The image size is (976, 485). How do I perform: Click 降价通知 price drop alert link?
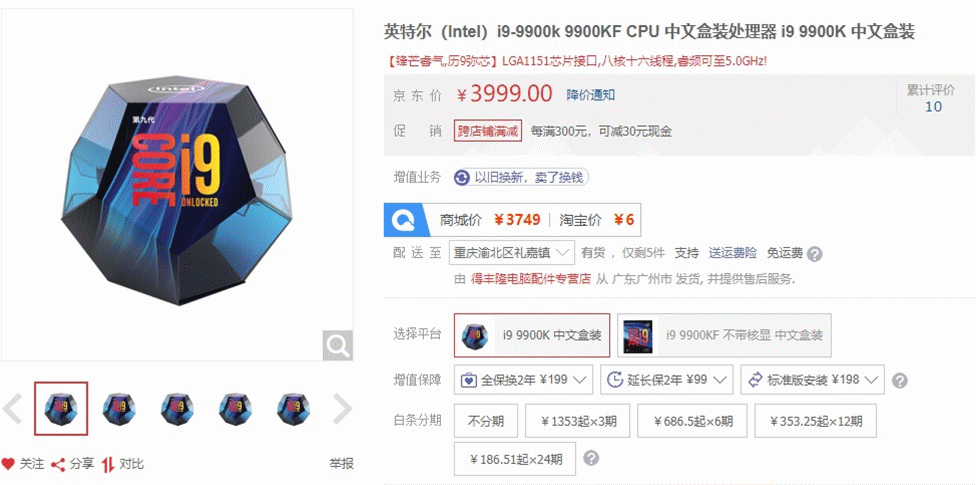pyautogui.click(x=591, y=95)
